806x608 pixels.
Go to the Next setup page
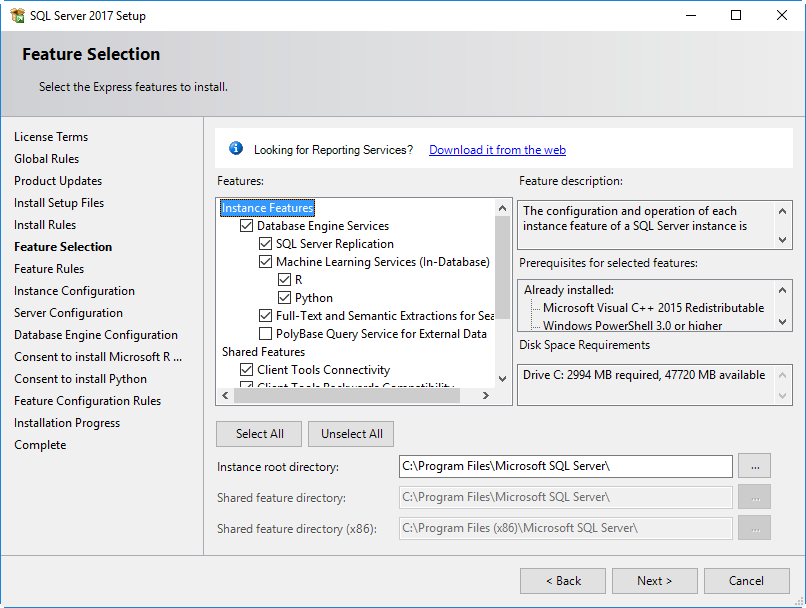tap(654, 581)
